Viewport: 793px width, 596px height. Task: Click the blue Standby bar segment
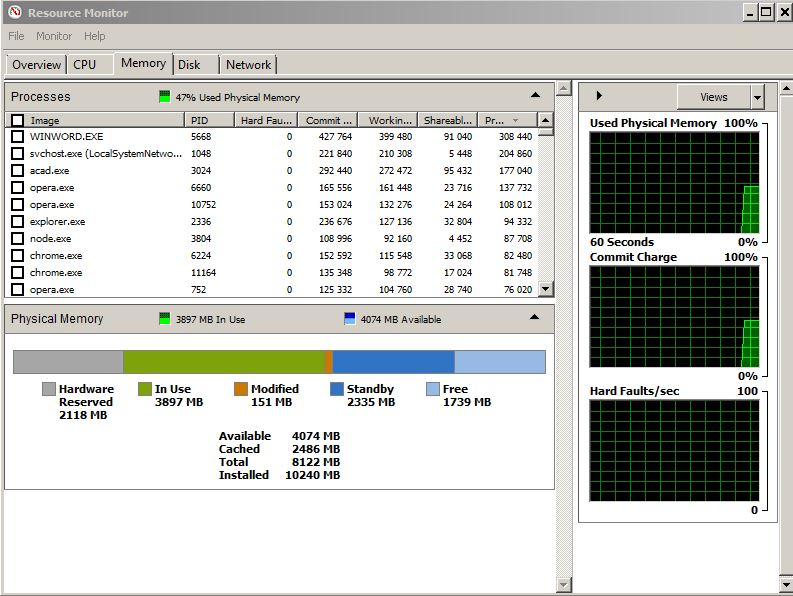393,362
